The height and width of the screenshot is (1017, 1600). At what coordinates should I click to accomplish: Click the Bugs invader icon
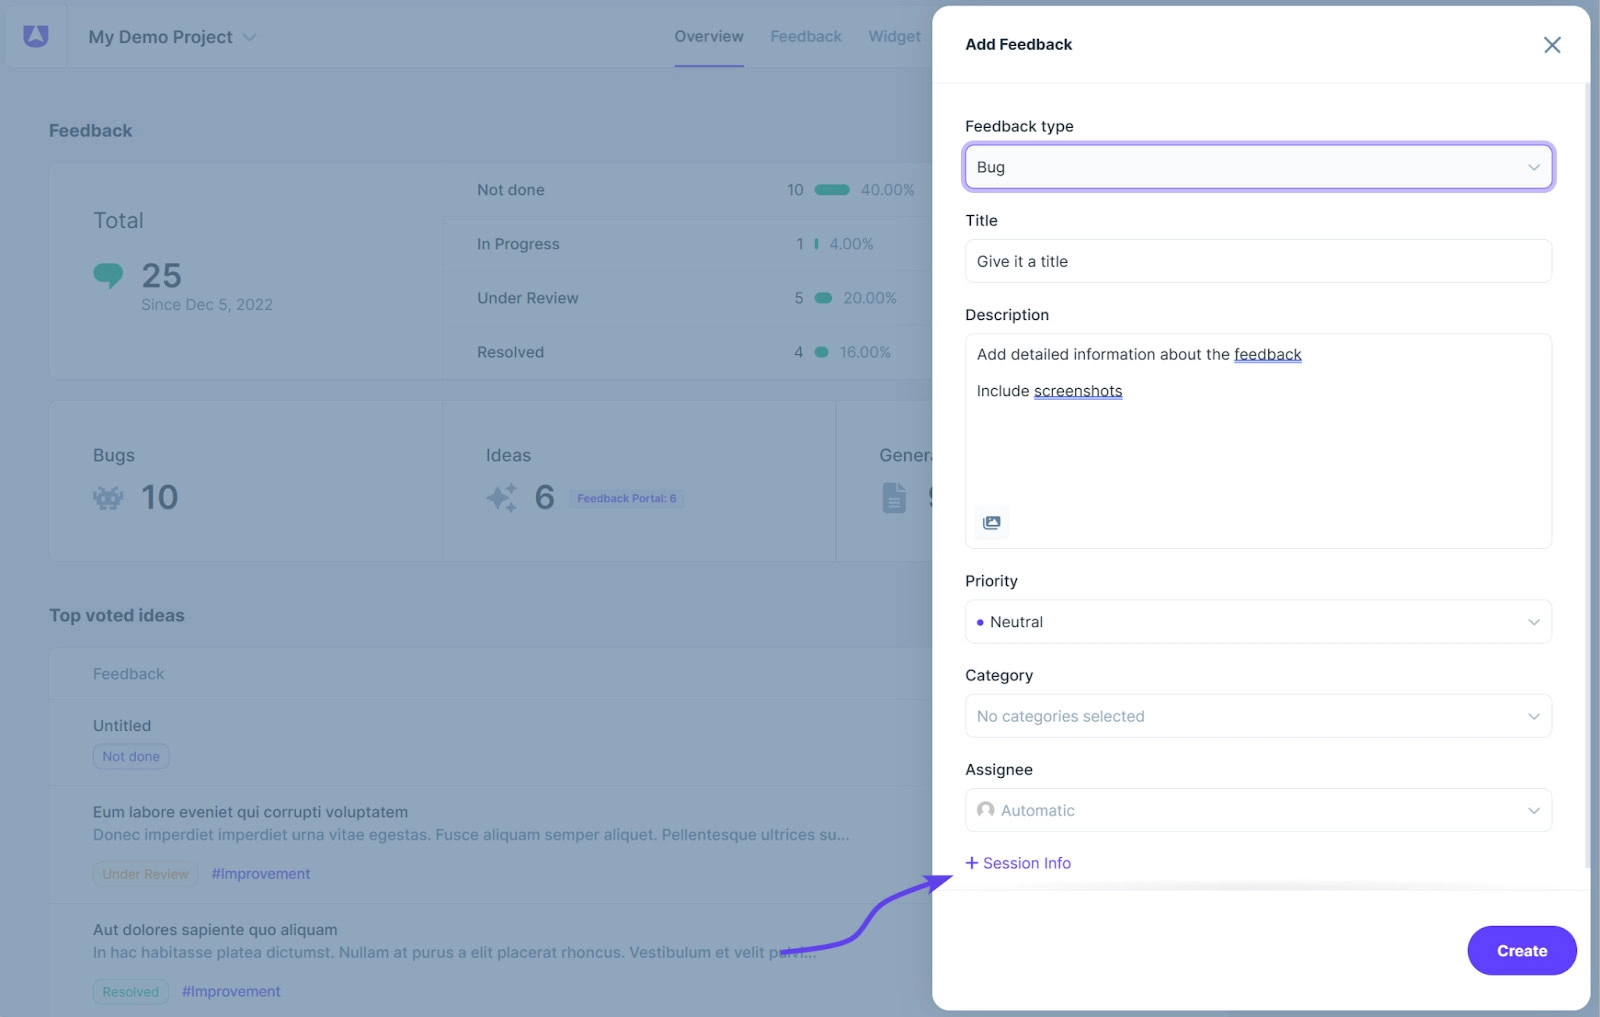tap(108, 498)
